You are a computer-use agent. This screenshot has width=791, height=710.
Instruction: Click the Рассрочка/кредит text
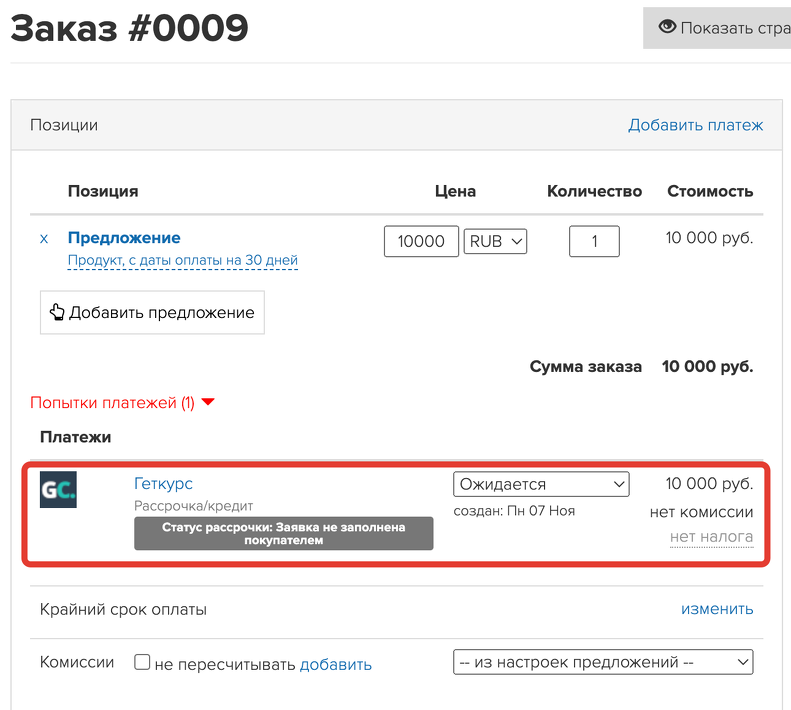(x=194, y=506)
